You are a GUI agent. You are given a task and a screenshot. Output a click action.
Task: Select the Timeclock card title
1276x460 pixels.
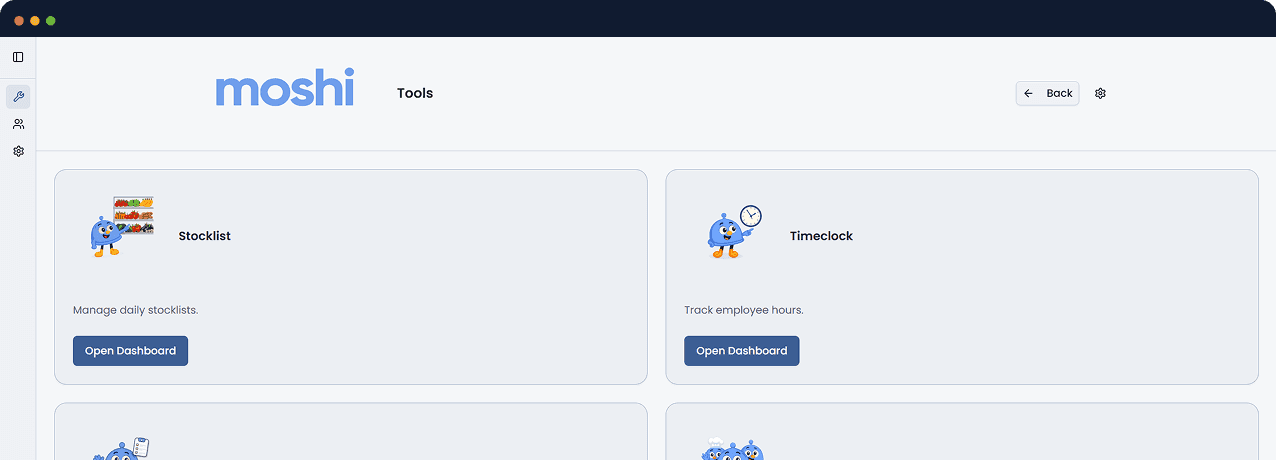(821, 236)
